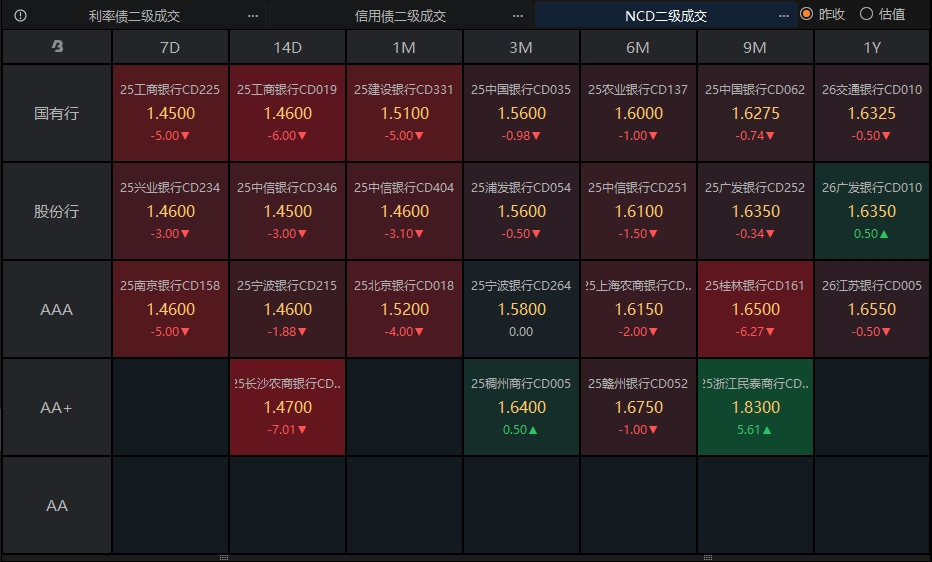Select the 国有行 row header
The width and height of the screenshot is (932, 562).
click(56, 113)
